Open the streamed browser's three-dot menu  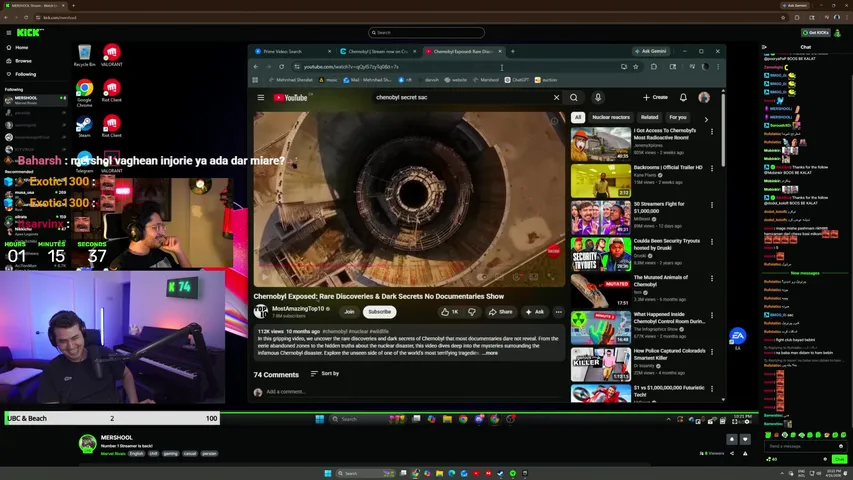[718, 66]
